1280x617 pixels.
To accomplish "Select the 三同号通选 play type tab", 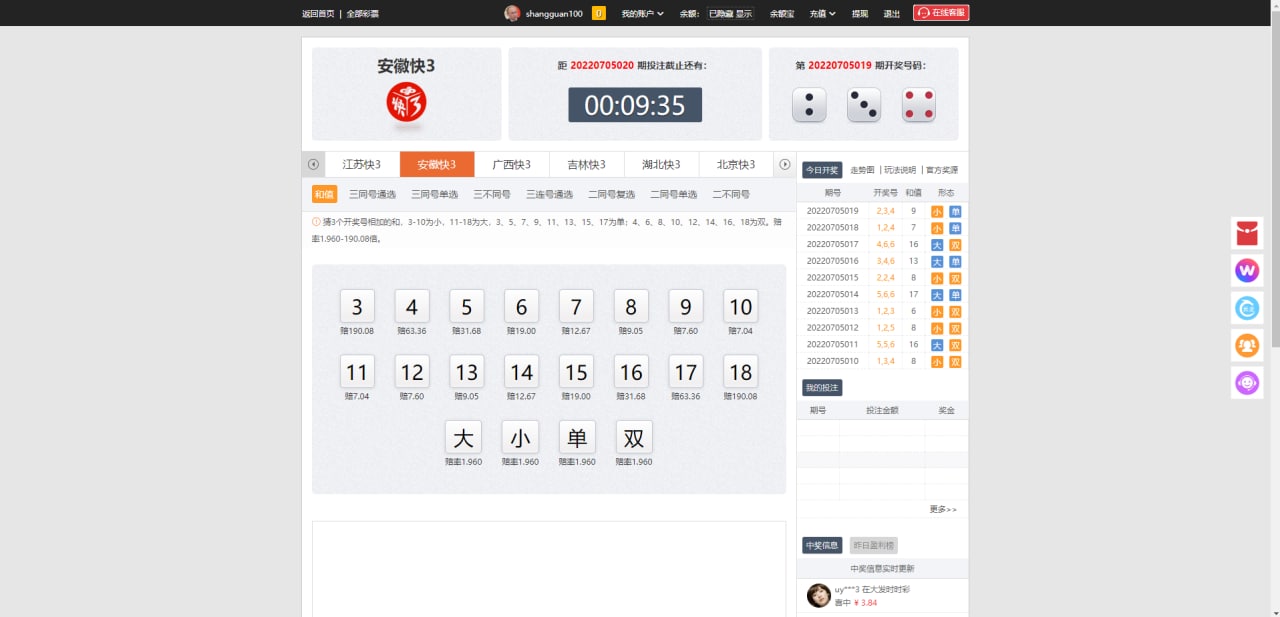I will pos(372,194).
